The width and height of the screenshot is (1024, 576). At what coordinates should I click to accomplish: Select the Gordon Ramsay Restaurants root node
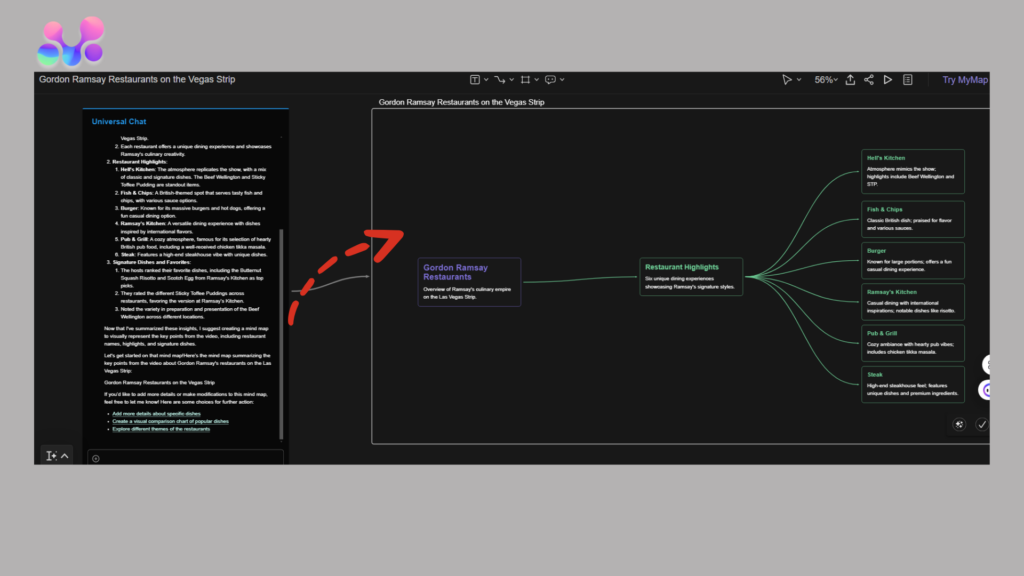470,282
